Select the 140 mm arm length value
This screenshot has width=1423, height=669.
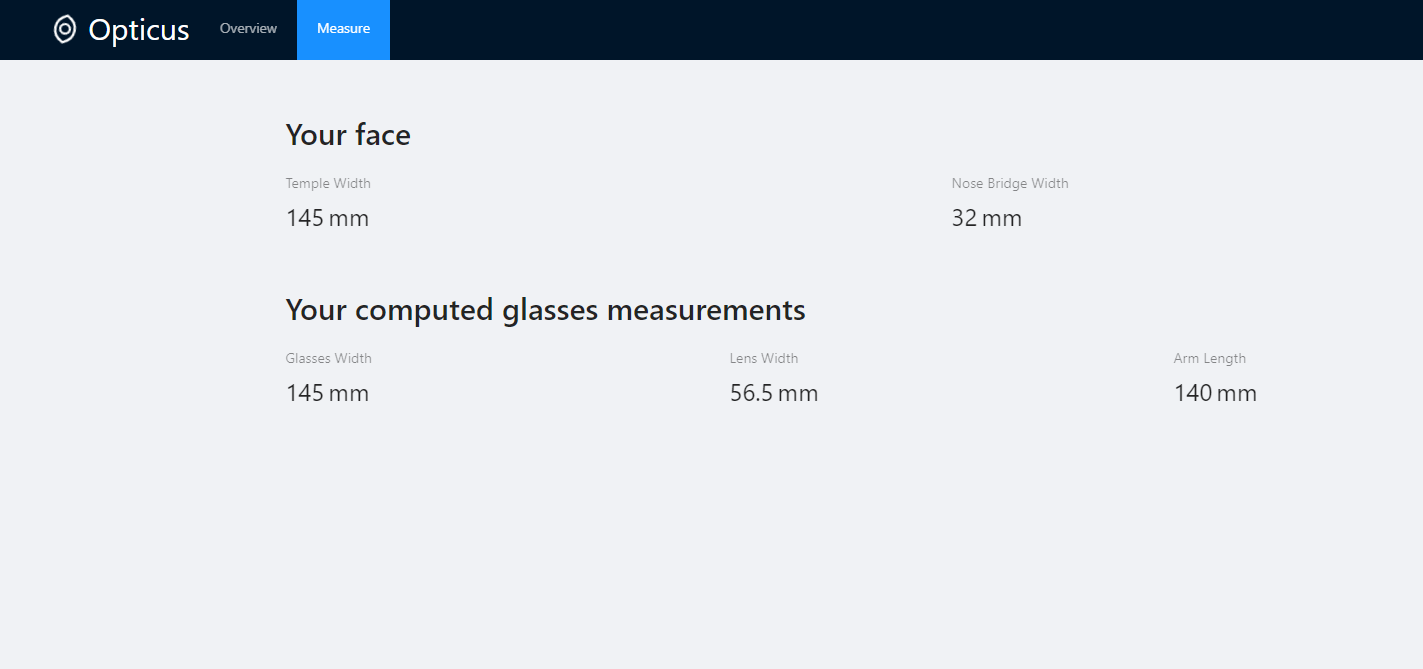point(1215,393)
